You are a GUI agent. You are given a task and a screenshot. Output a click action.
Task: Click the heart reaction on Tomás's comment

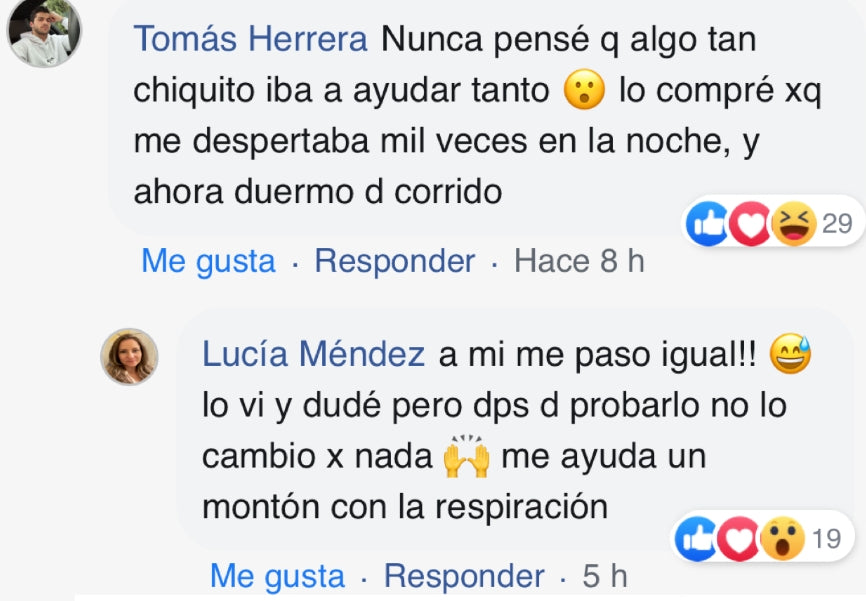click(750, 225)
